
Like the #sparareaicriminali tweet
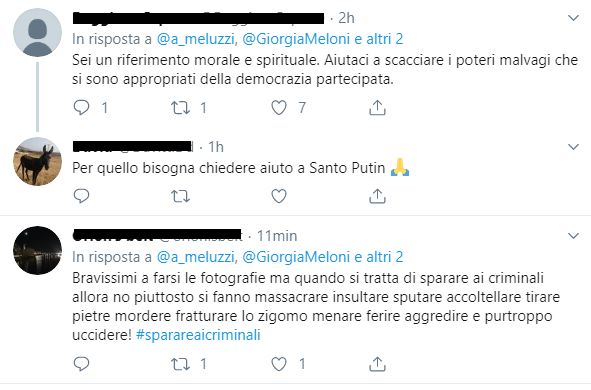click(279, 364)
